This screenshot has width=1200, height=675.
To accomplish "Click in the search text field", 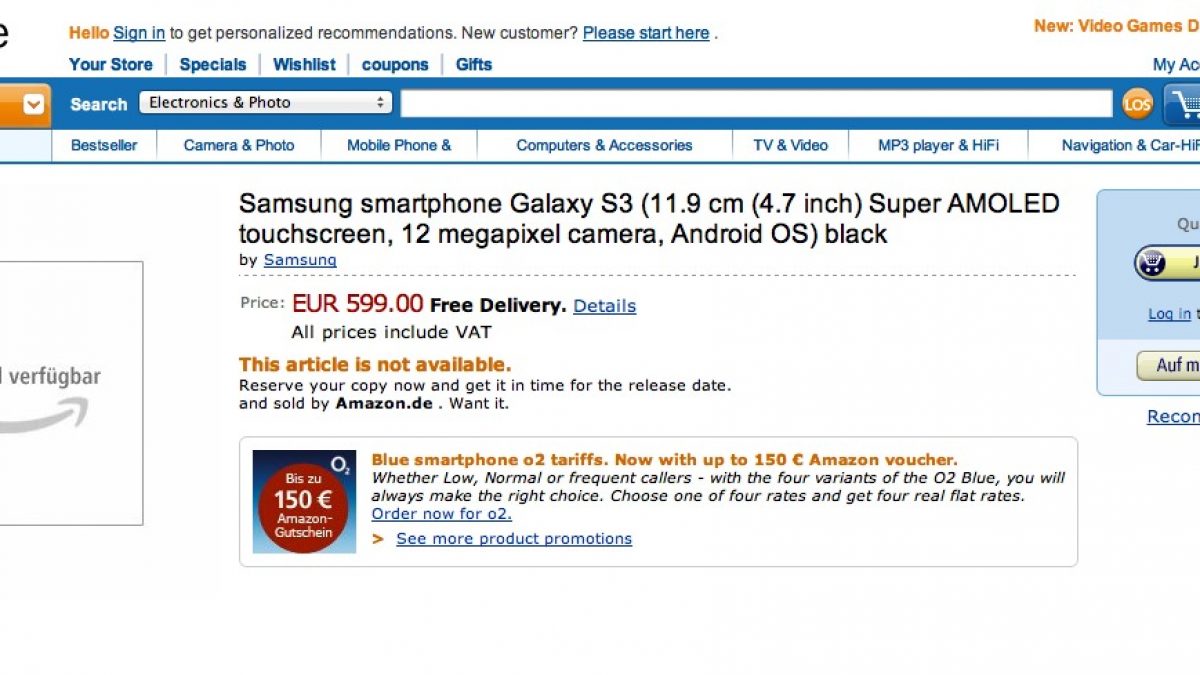I will point(756,104).
